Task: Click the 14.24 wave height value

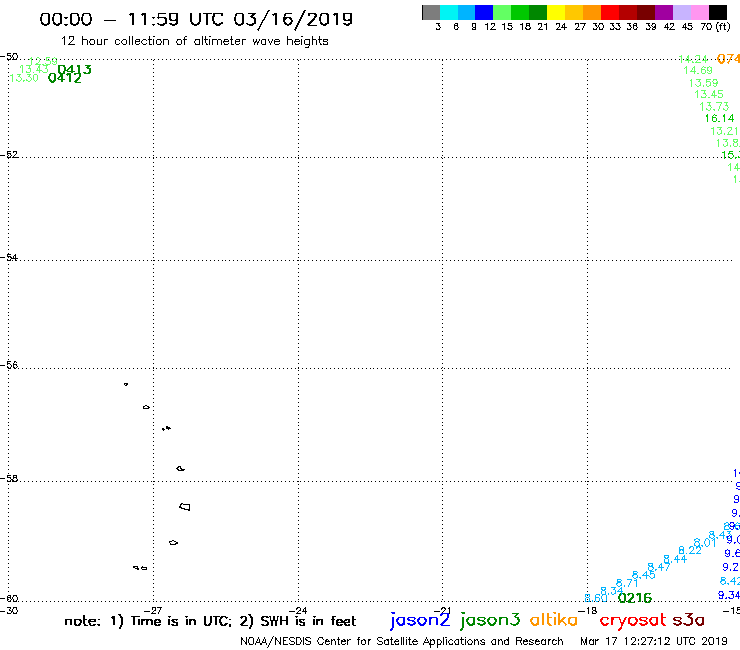Action: click(693, 59)
